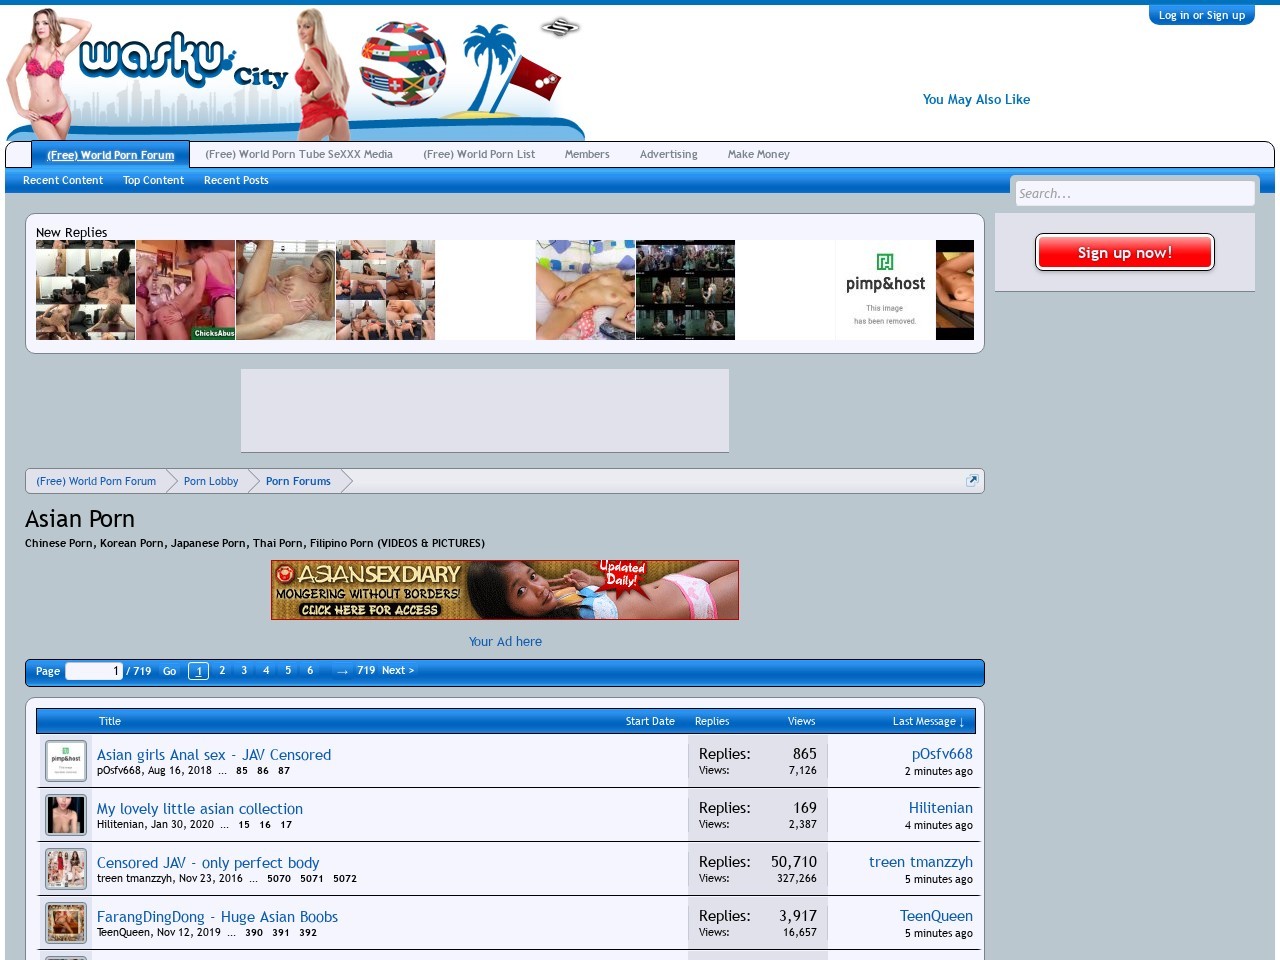Image resolution: width=1280 pixels, height=960 pixels.
Task: Focus the Search input field
Action: [1134, 194]
